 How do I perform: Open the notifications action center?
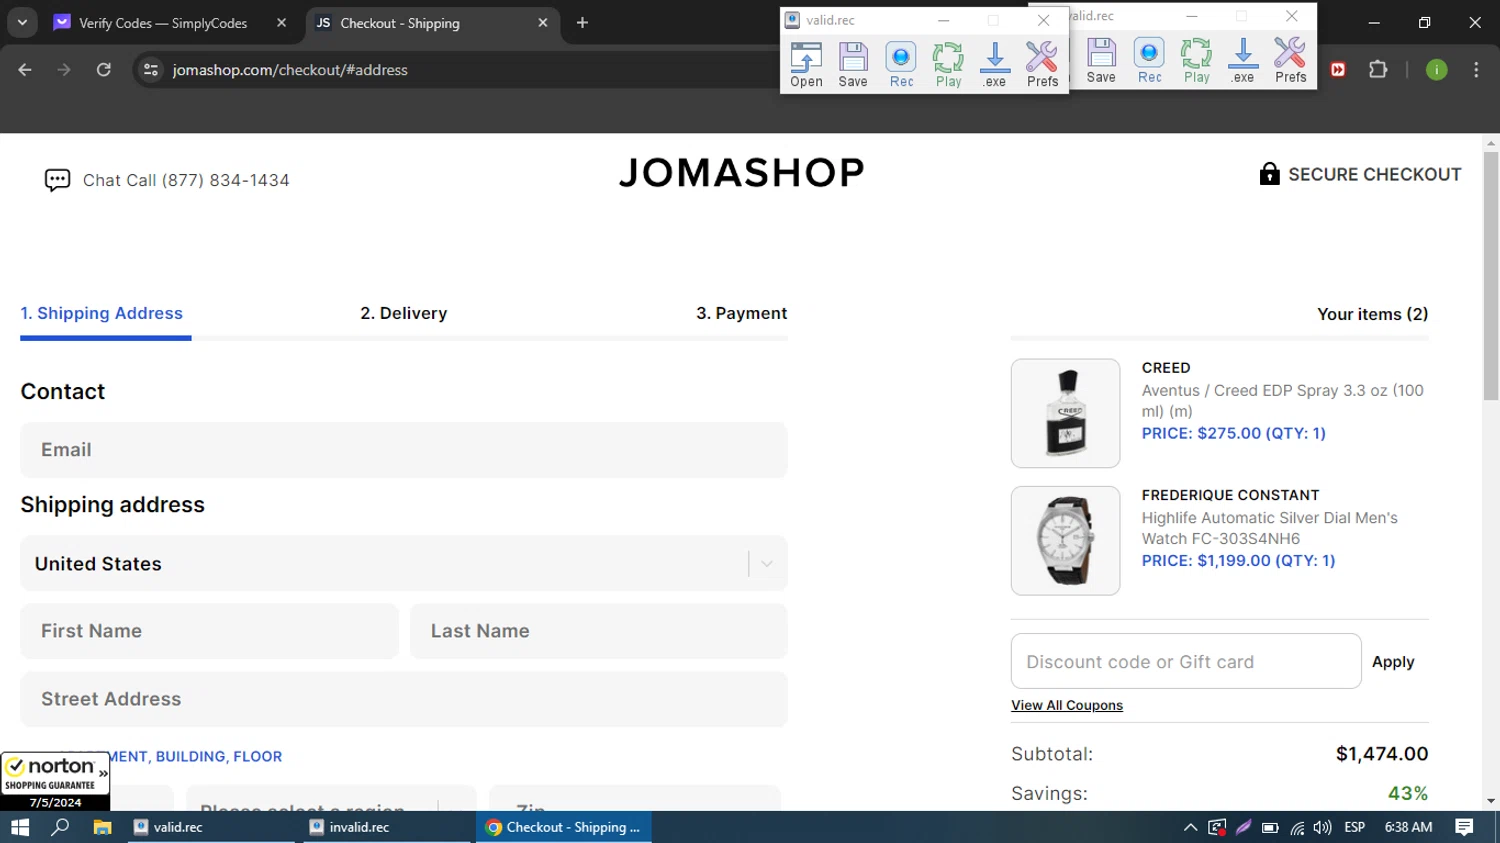click(x=1464, y=827)
